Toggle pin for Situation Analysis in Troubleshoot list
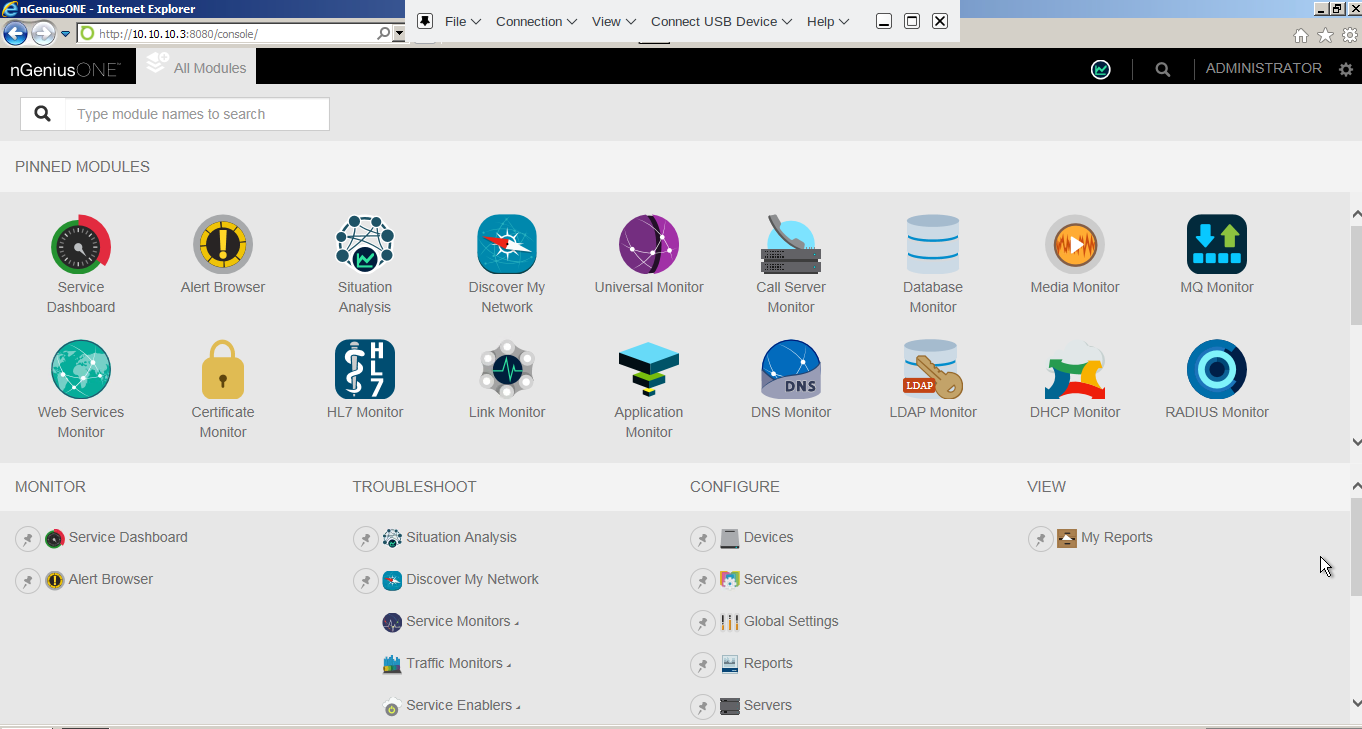This screenshot has width=1362, height=729. 366,539
